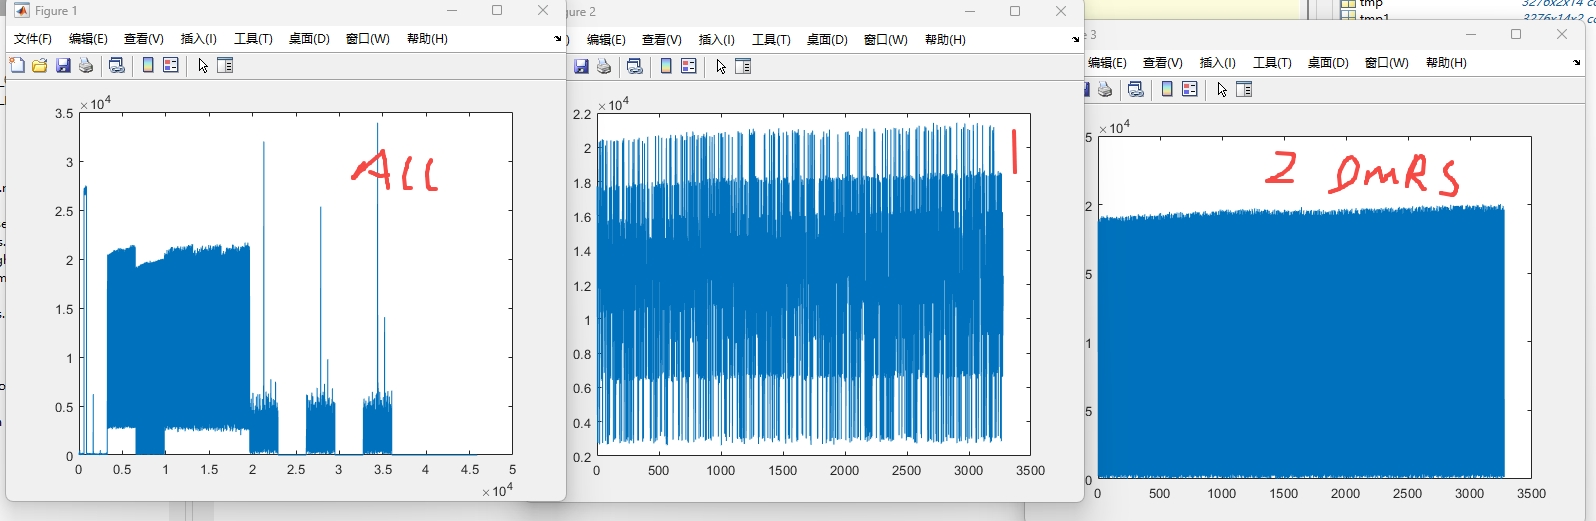Open 窗口(W) menu in Figure 1
The image size is (1596, 521).
[368, 38]
